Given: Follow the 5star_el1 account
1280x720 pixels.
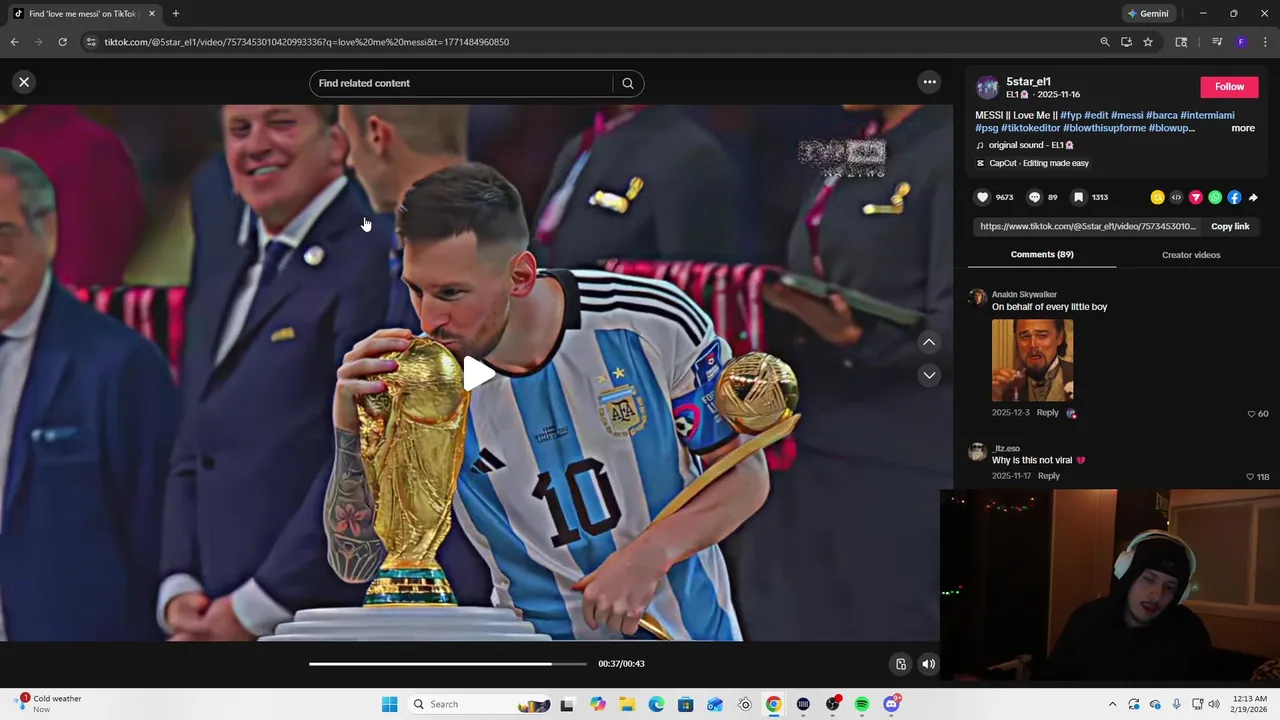Looking at the screenshot, I should [1229, 87].
